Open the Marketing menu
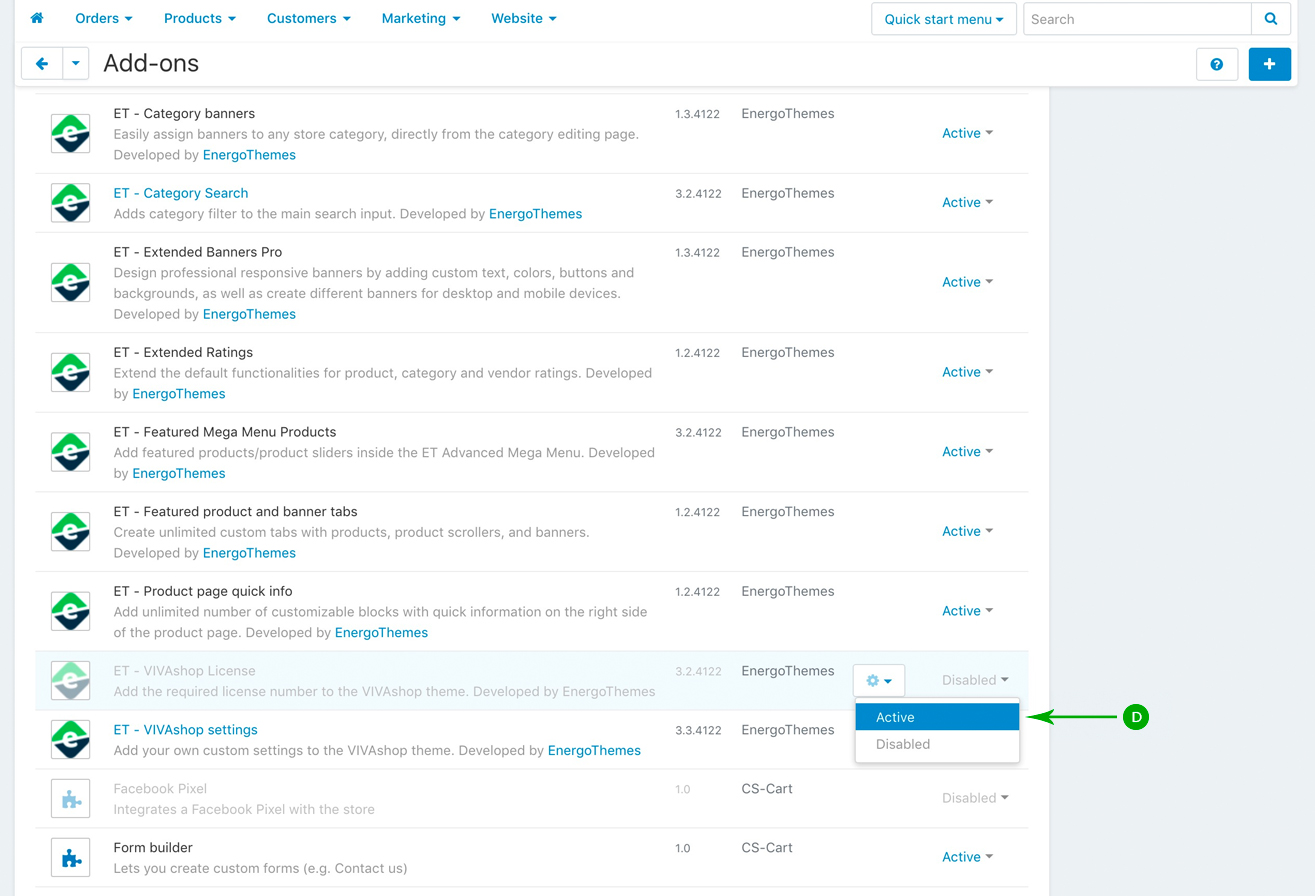Image resolution: width=1315 pixels, height=896 pixels. (421, 18)
